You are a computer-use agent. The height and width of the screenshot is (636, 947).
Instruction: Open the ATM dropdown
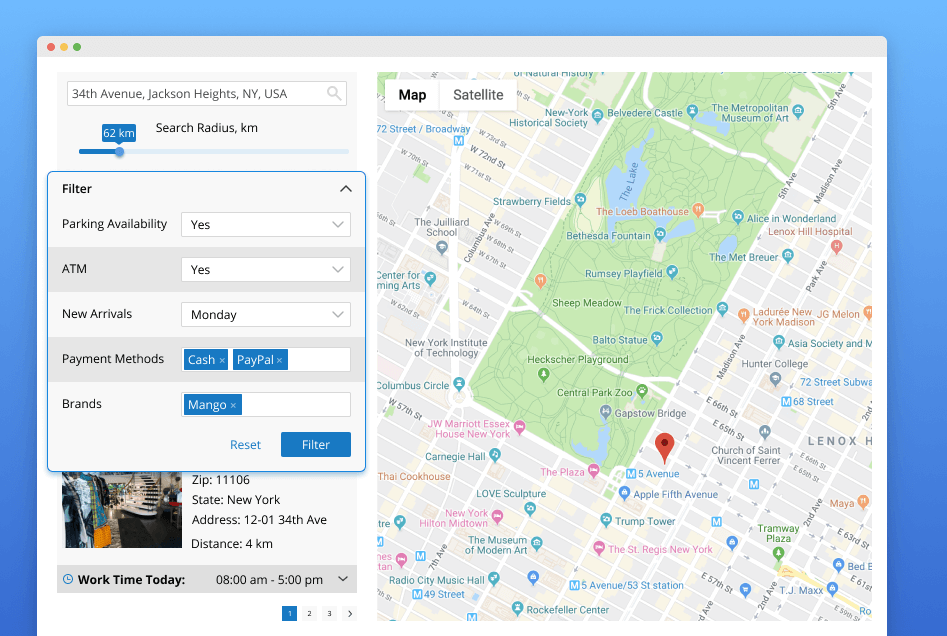pyautogui.click(x=265, y=270)
